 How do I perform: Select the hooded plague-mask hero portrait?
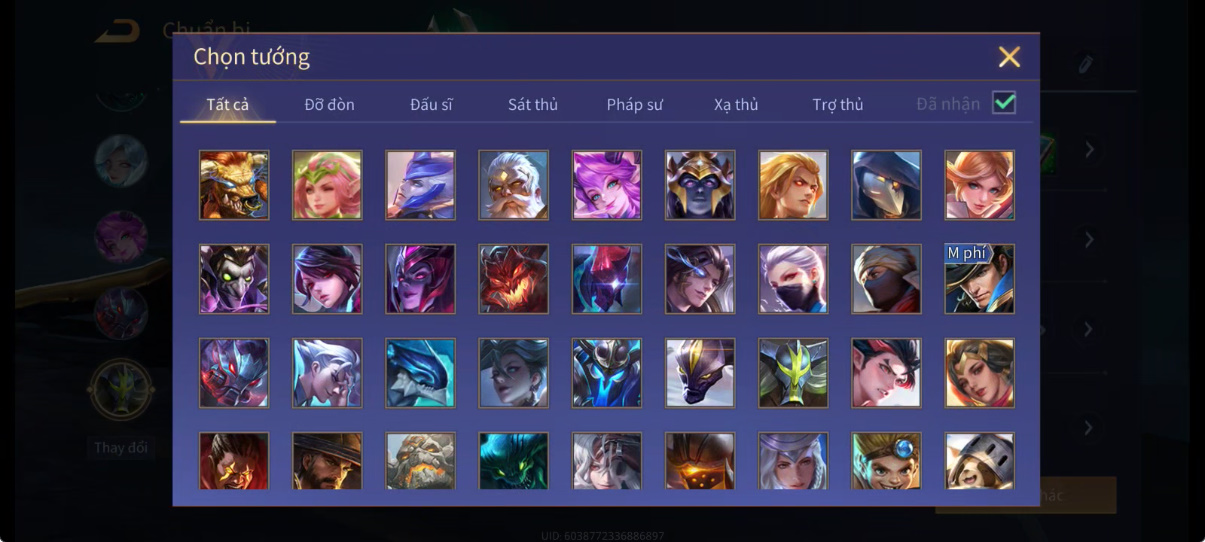coord(886,185)
